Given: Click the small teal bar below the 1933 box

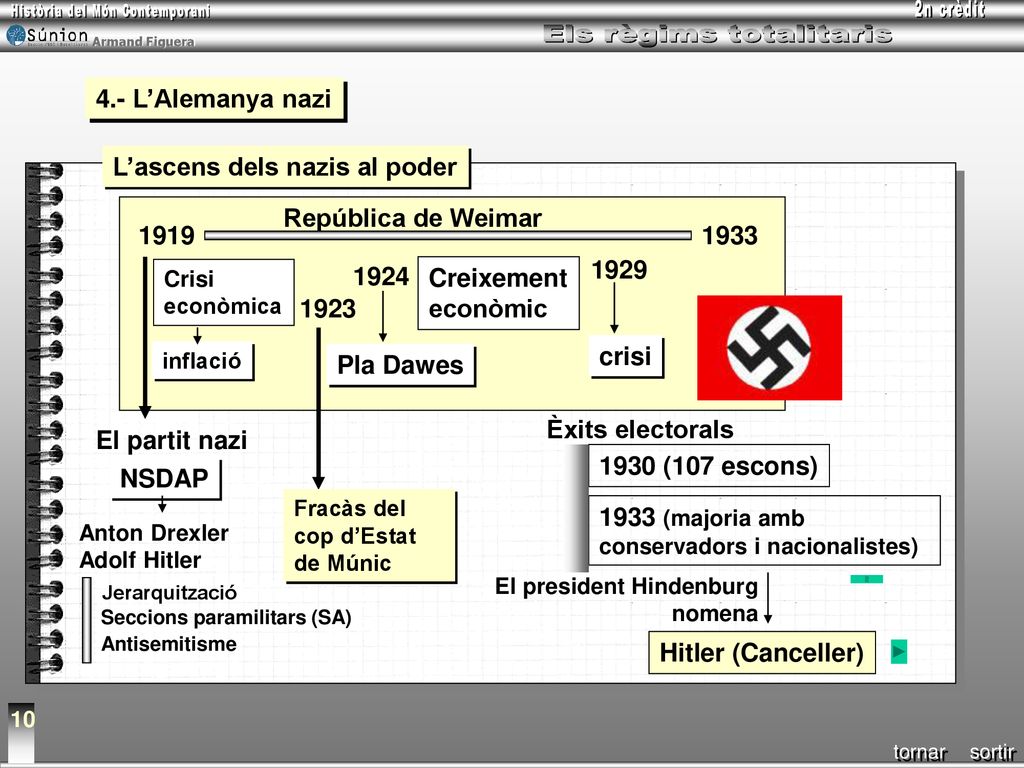Looking at the screenshot, I should coord(867,579).
